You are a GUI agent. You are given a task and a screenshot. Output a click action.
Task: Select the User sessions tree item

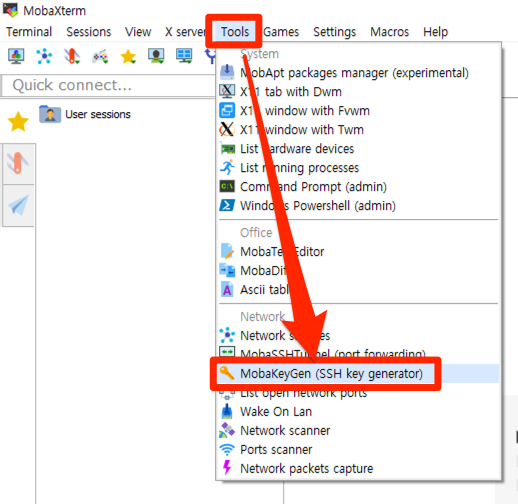[x=85, y=114]
